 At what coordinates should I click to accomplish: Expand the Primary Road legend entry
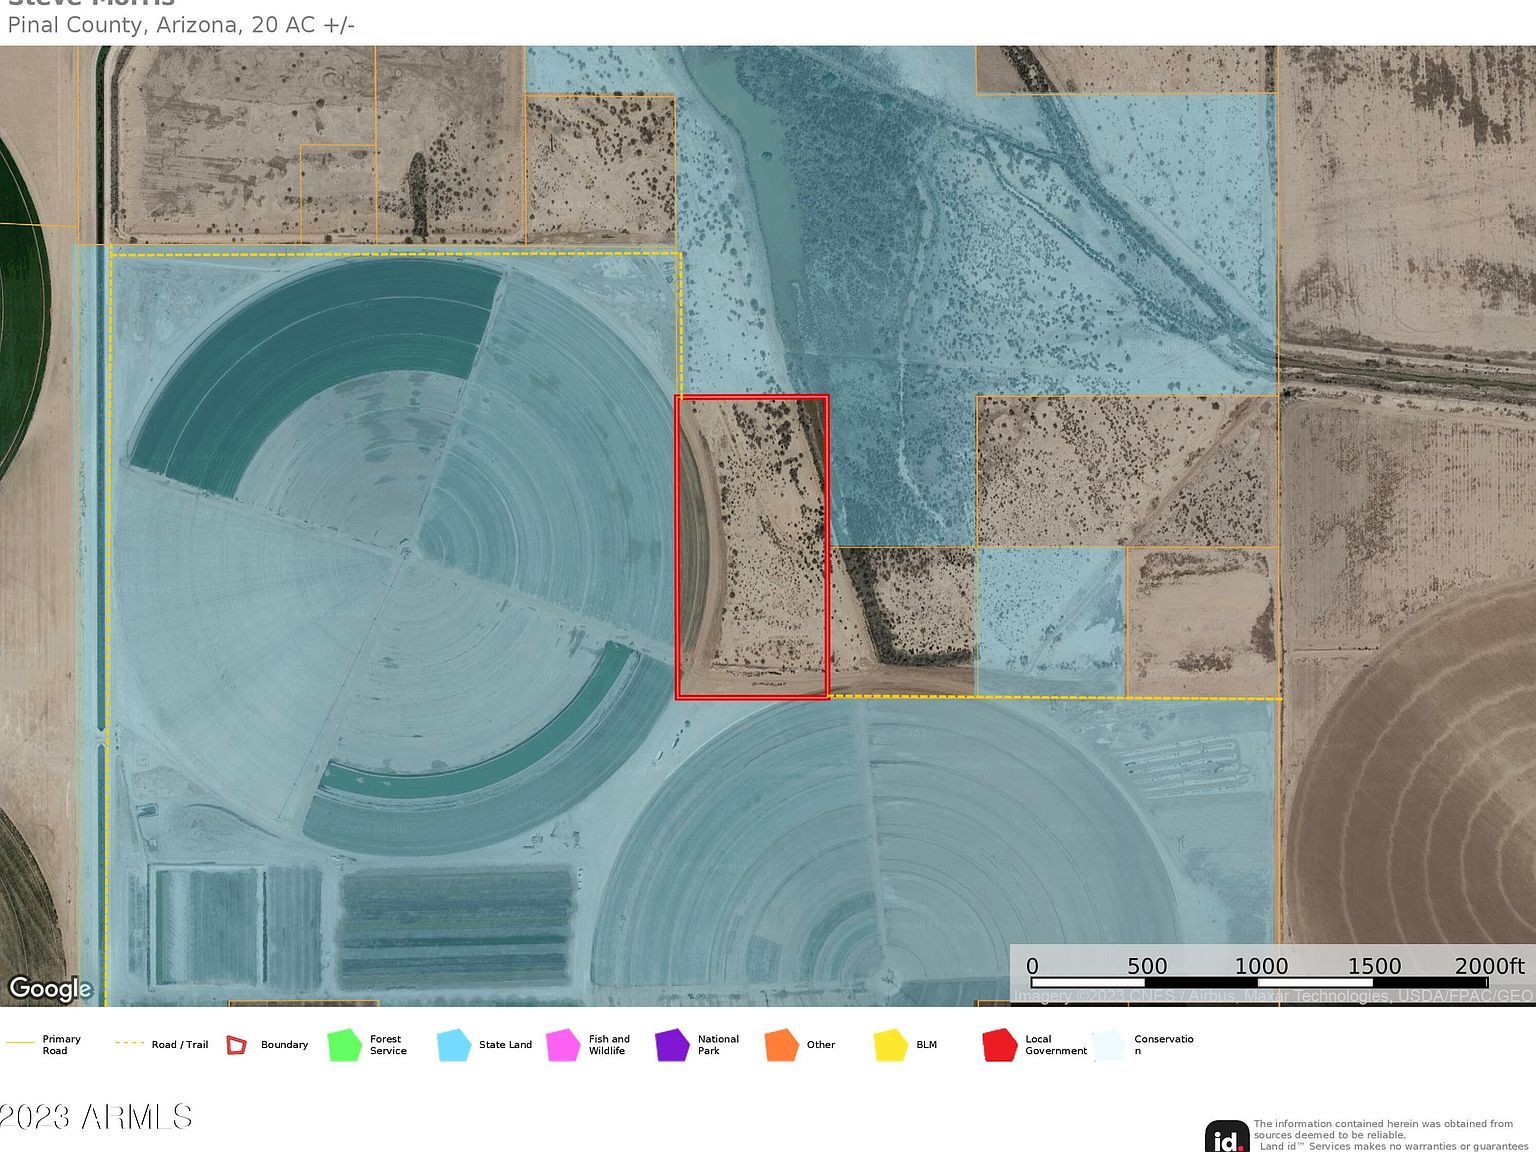(x=22, y=1041)
